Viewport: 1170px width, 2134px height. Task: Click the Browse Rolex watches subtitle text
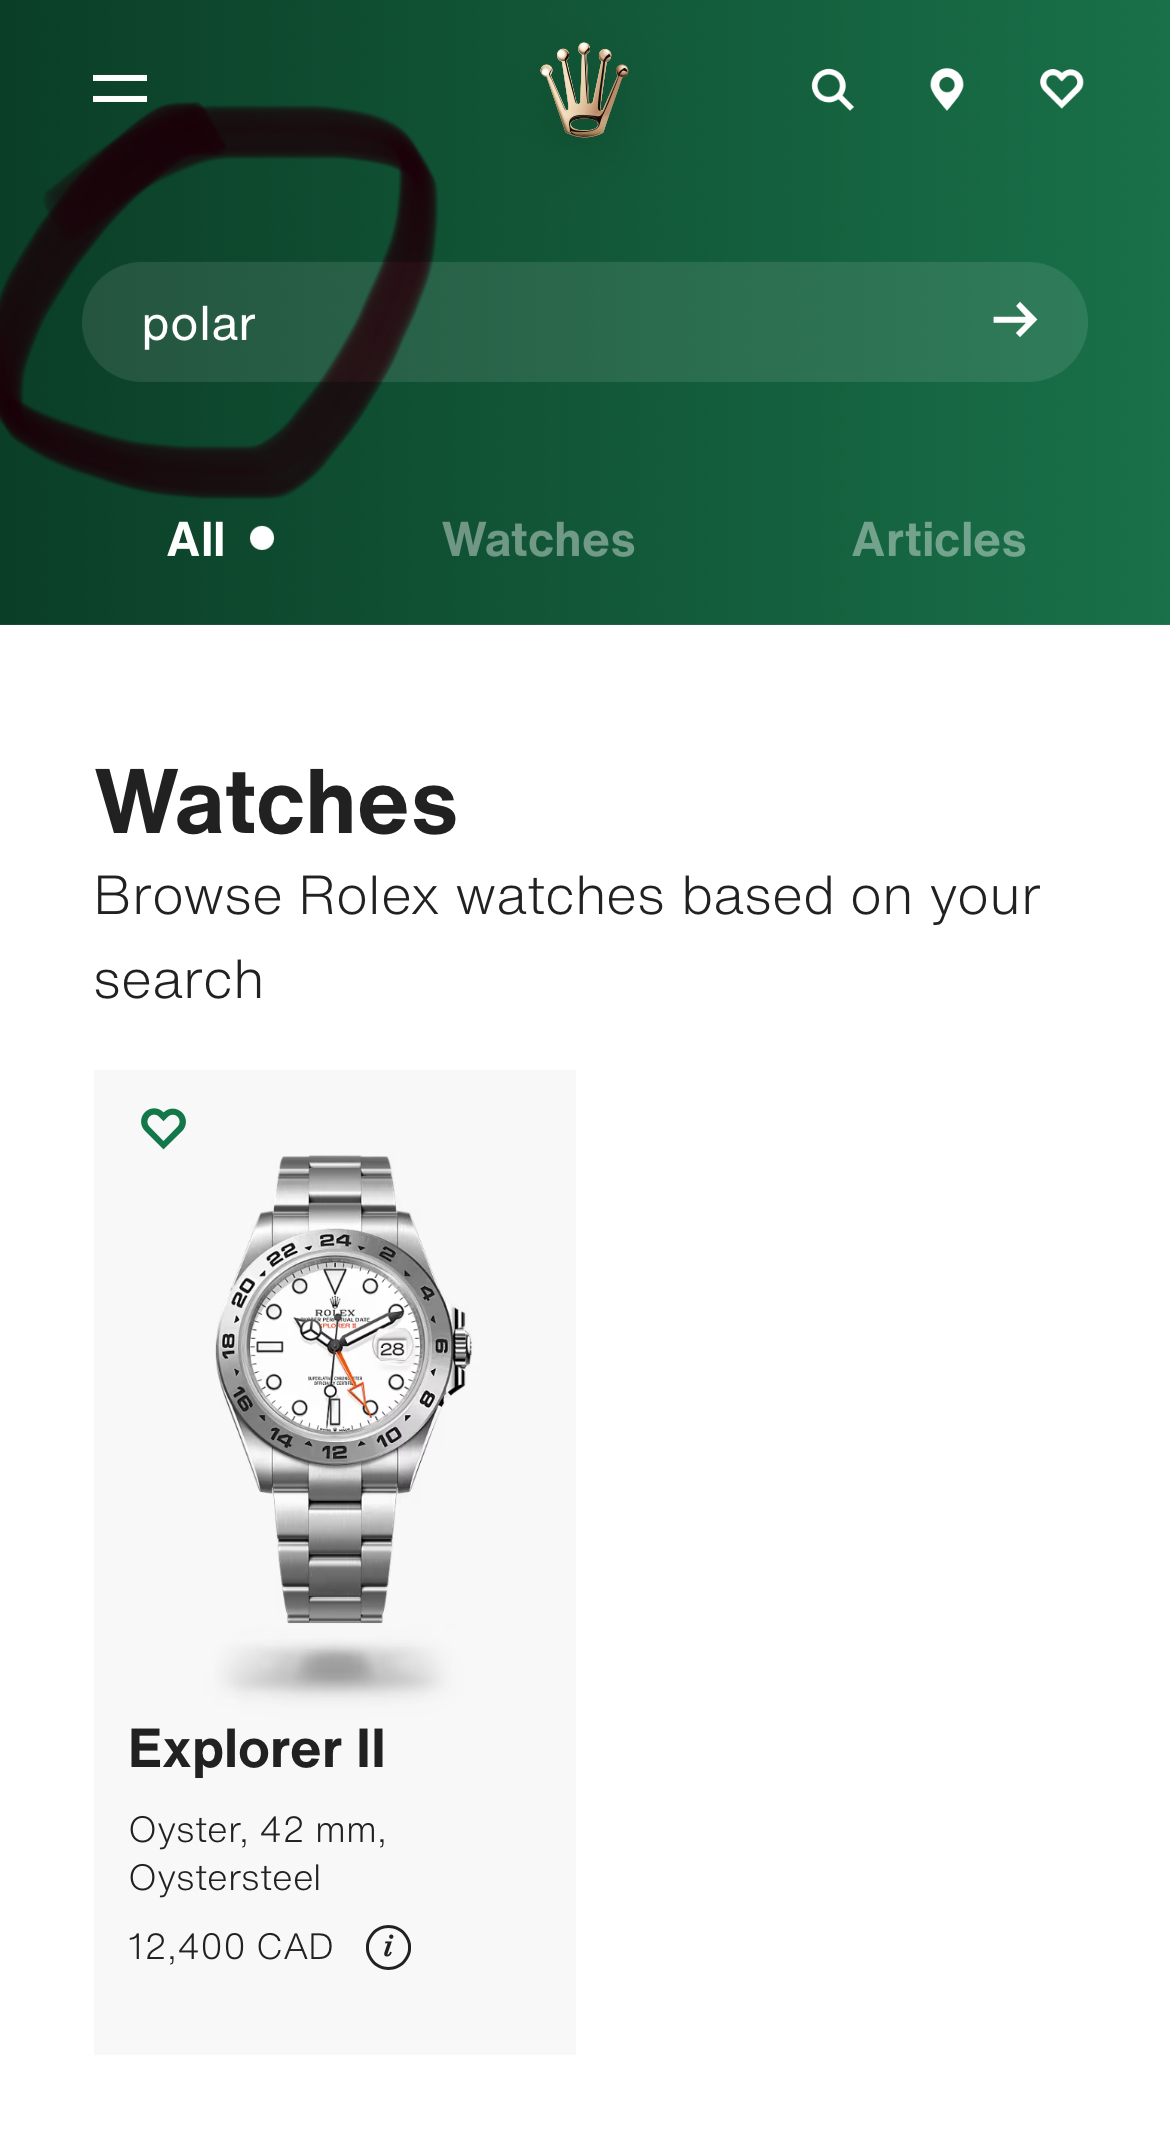click(567, 937)
